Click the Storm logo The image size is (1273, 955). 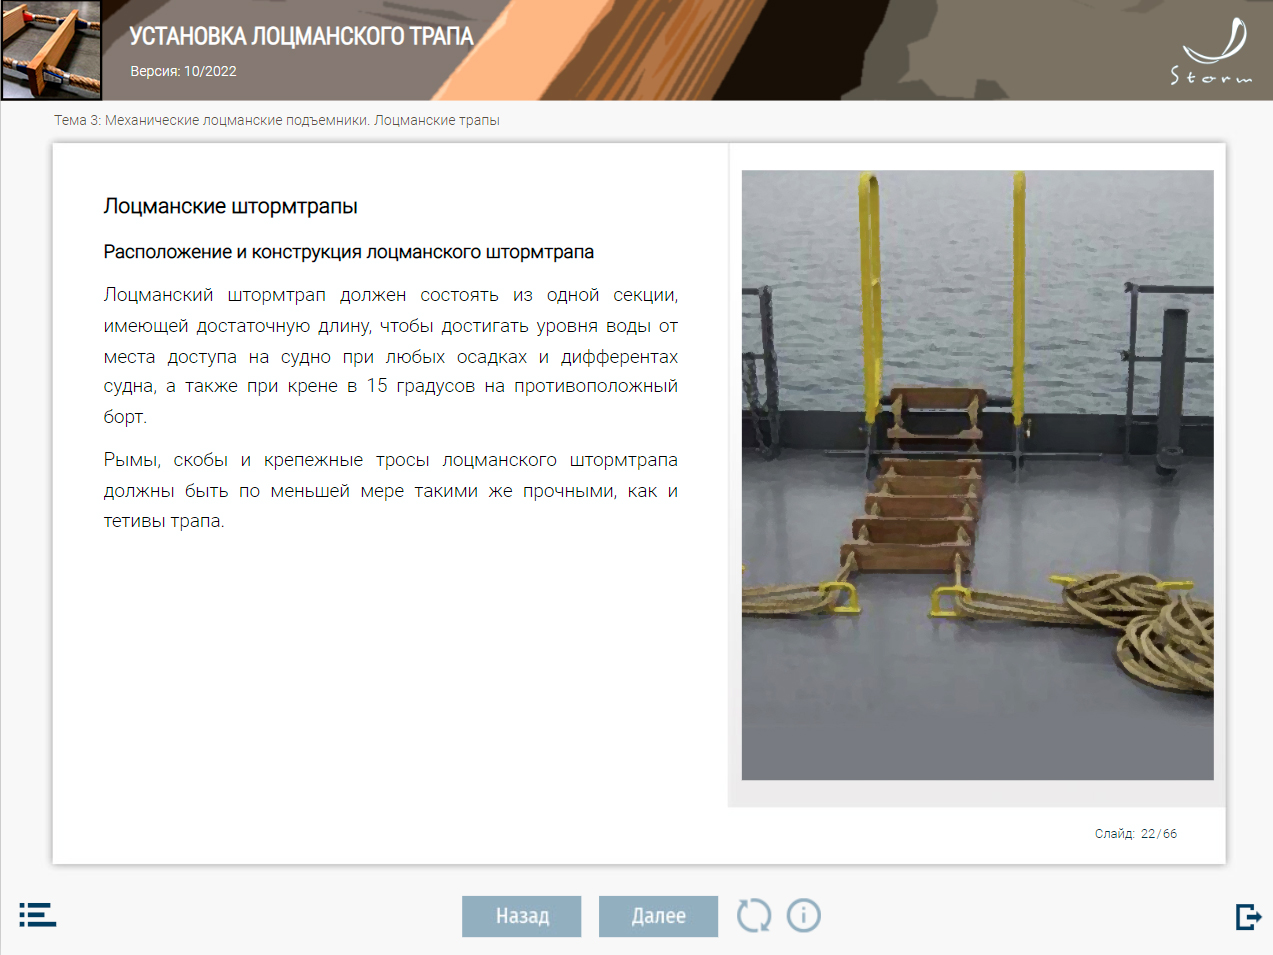tap(1212, 51)
